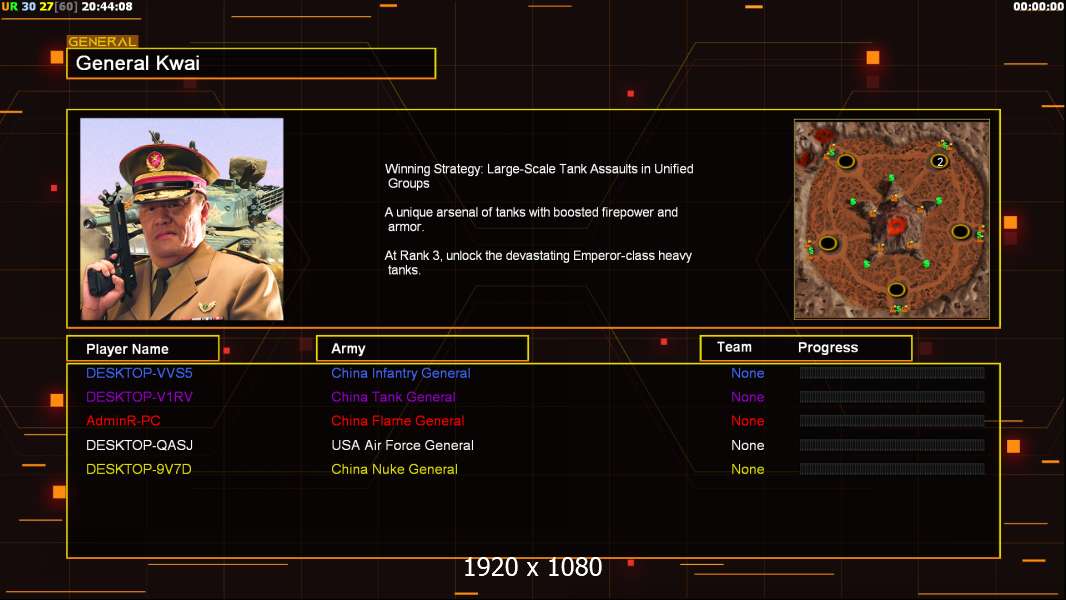The height and width of the screenshot is (600, 1066).
Task: Click the circular desert map preview
Action: [x=892, y=219]
